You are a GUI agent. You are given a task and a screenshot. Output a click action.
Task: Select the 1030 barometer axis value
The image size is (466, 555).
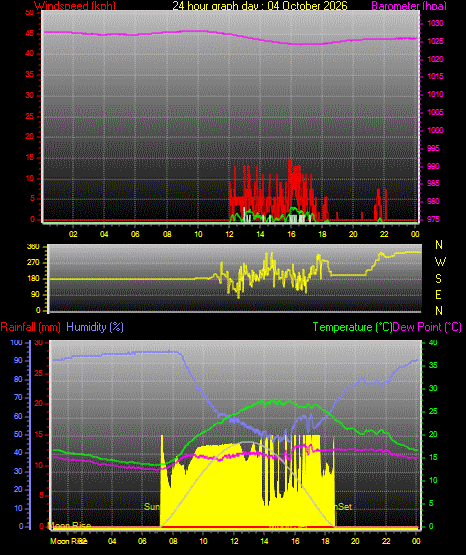pos(435,23)
